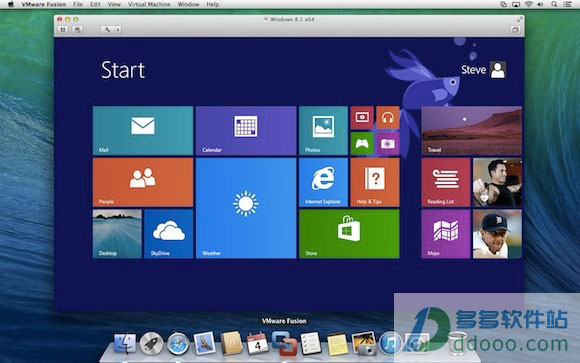Screen dimensions: 580x363
Task: Open the Virtual Machine menu
Action: click(x=149, y=4)
